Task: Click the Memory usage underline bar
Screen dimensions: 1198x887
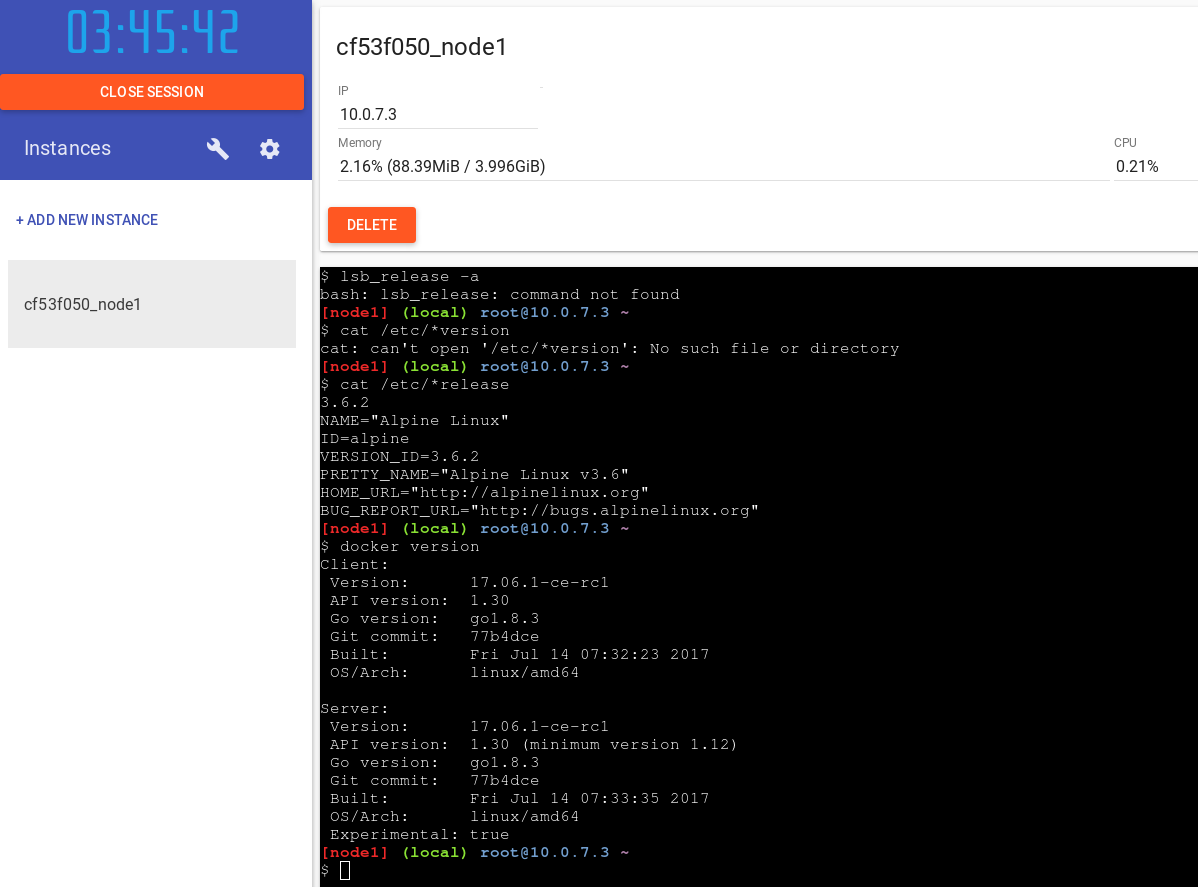Action: [700, 180]
